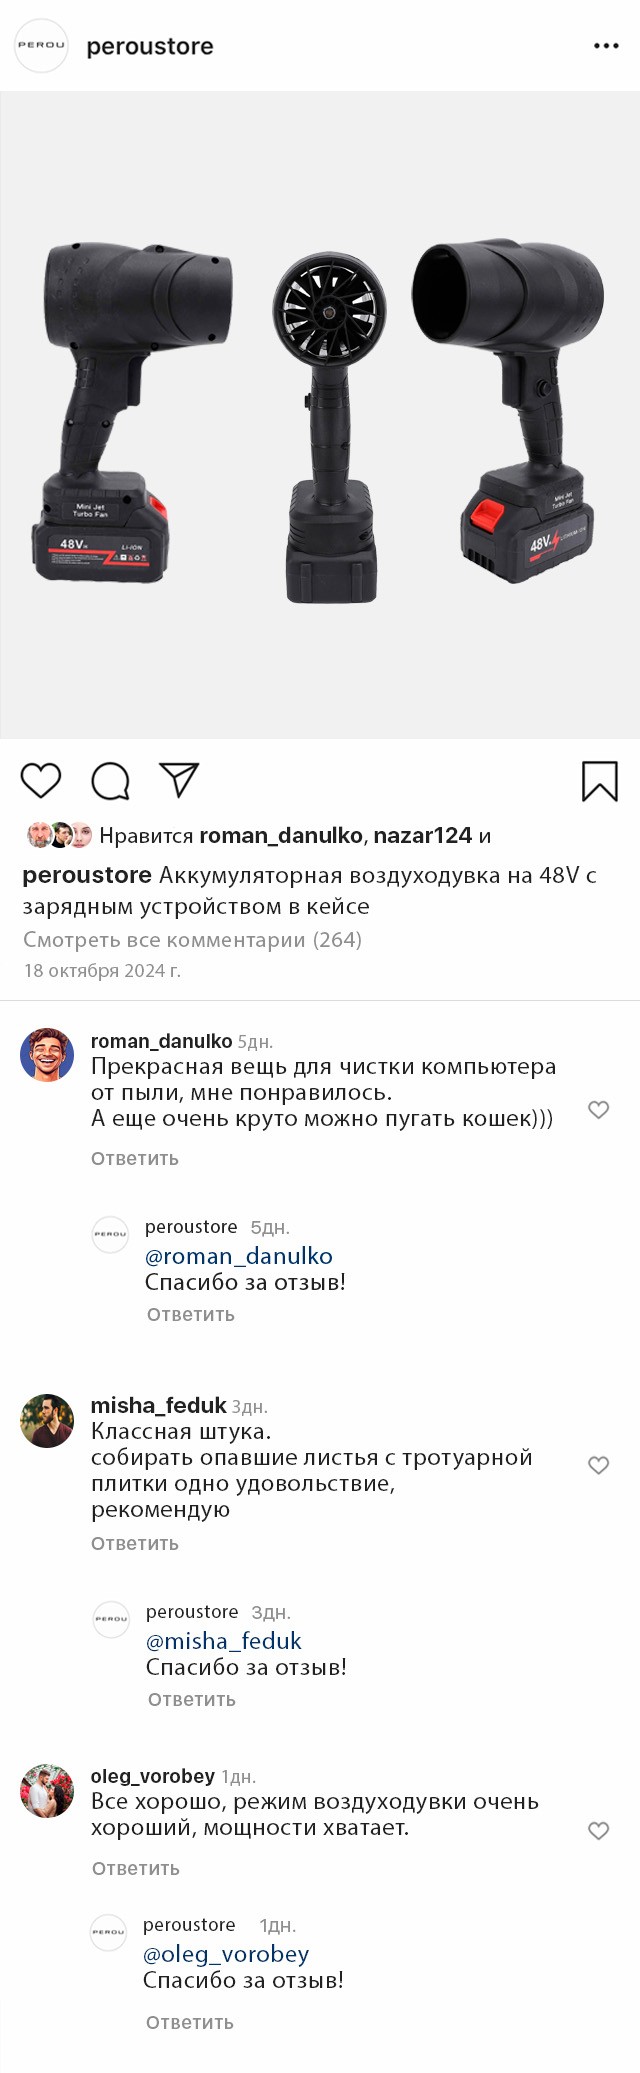Reply to roman_danulko's comment
This screenshot has height=2073, width=640.
135,1159
